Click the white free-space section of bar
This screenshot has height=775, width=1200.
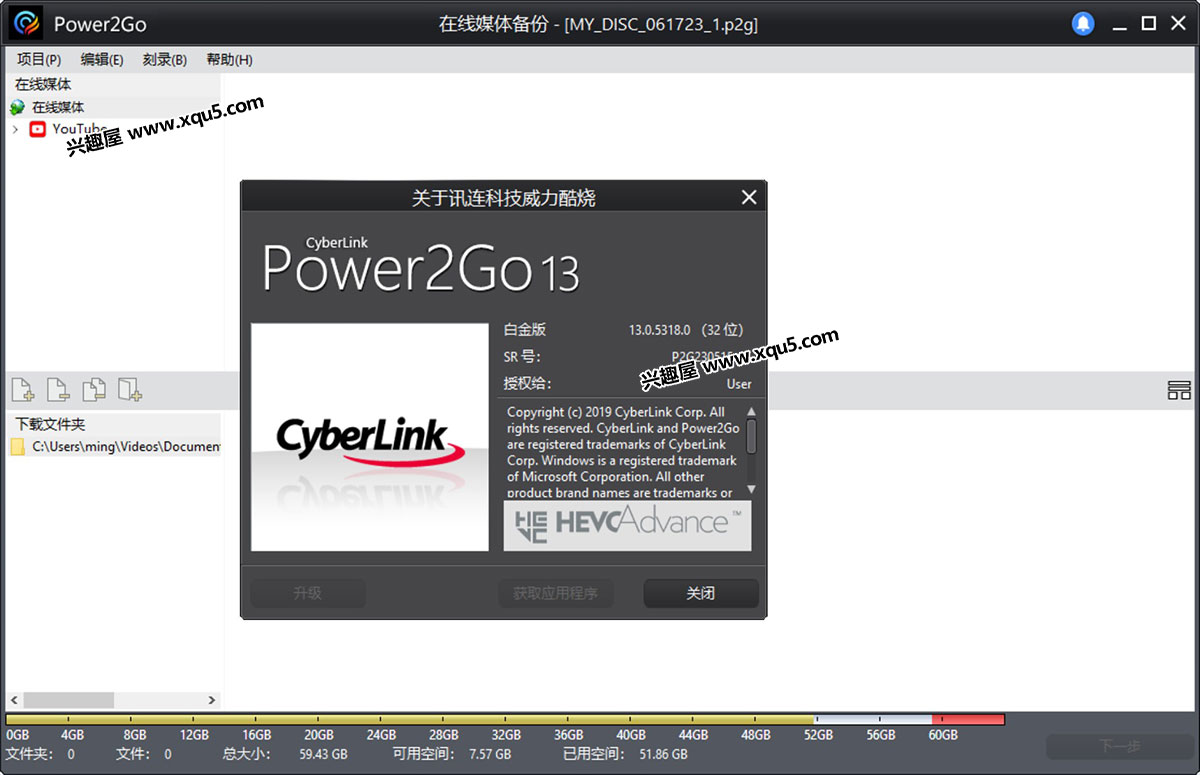pyautogui.click(x=873, y=720)
